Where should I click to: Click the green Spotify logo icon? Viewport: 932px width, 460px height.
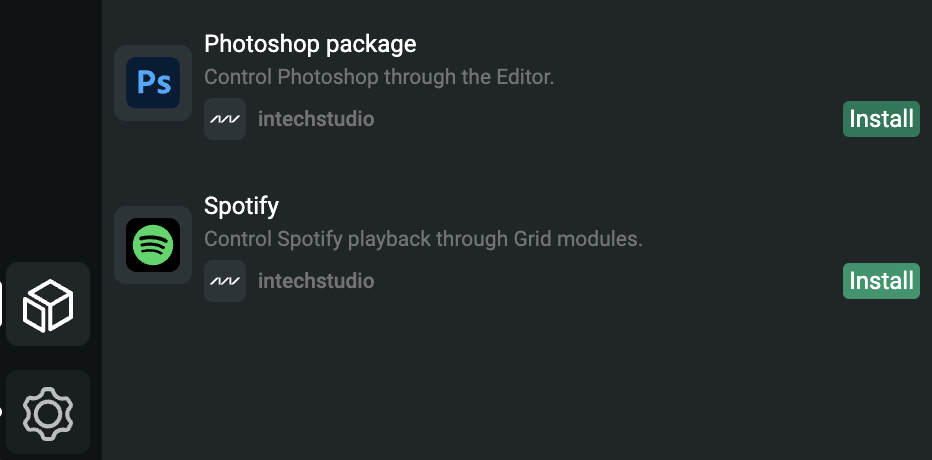point(153,244)
